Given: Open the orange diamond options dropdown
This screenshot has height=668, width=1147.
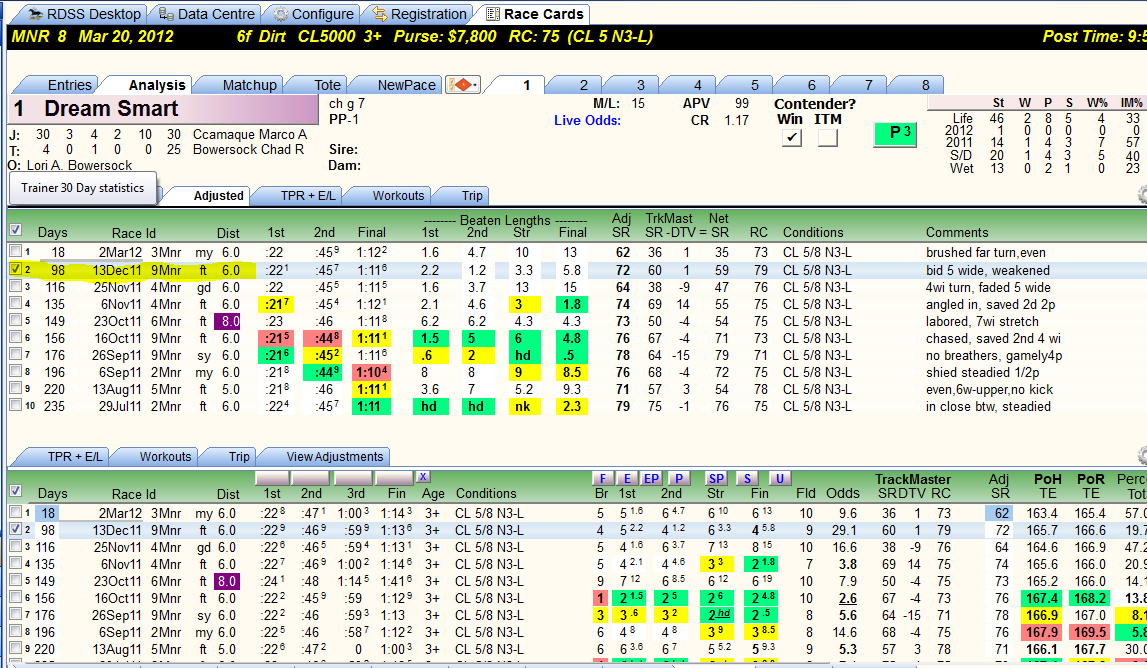Looking at the screenshot, I should click(463, 85).
